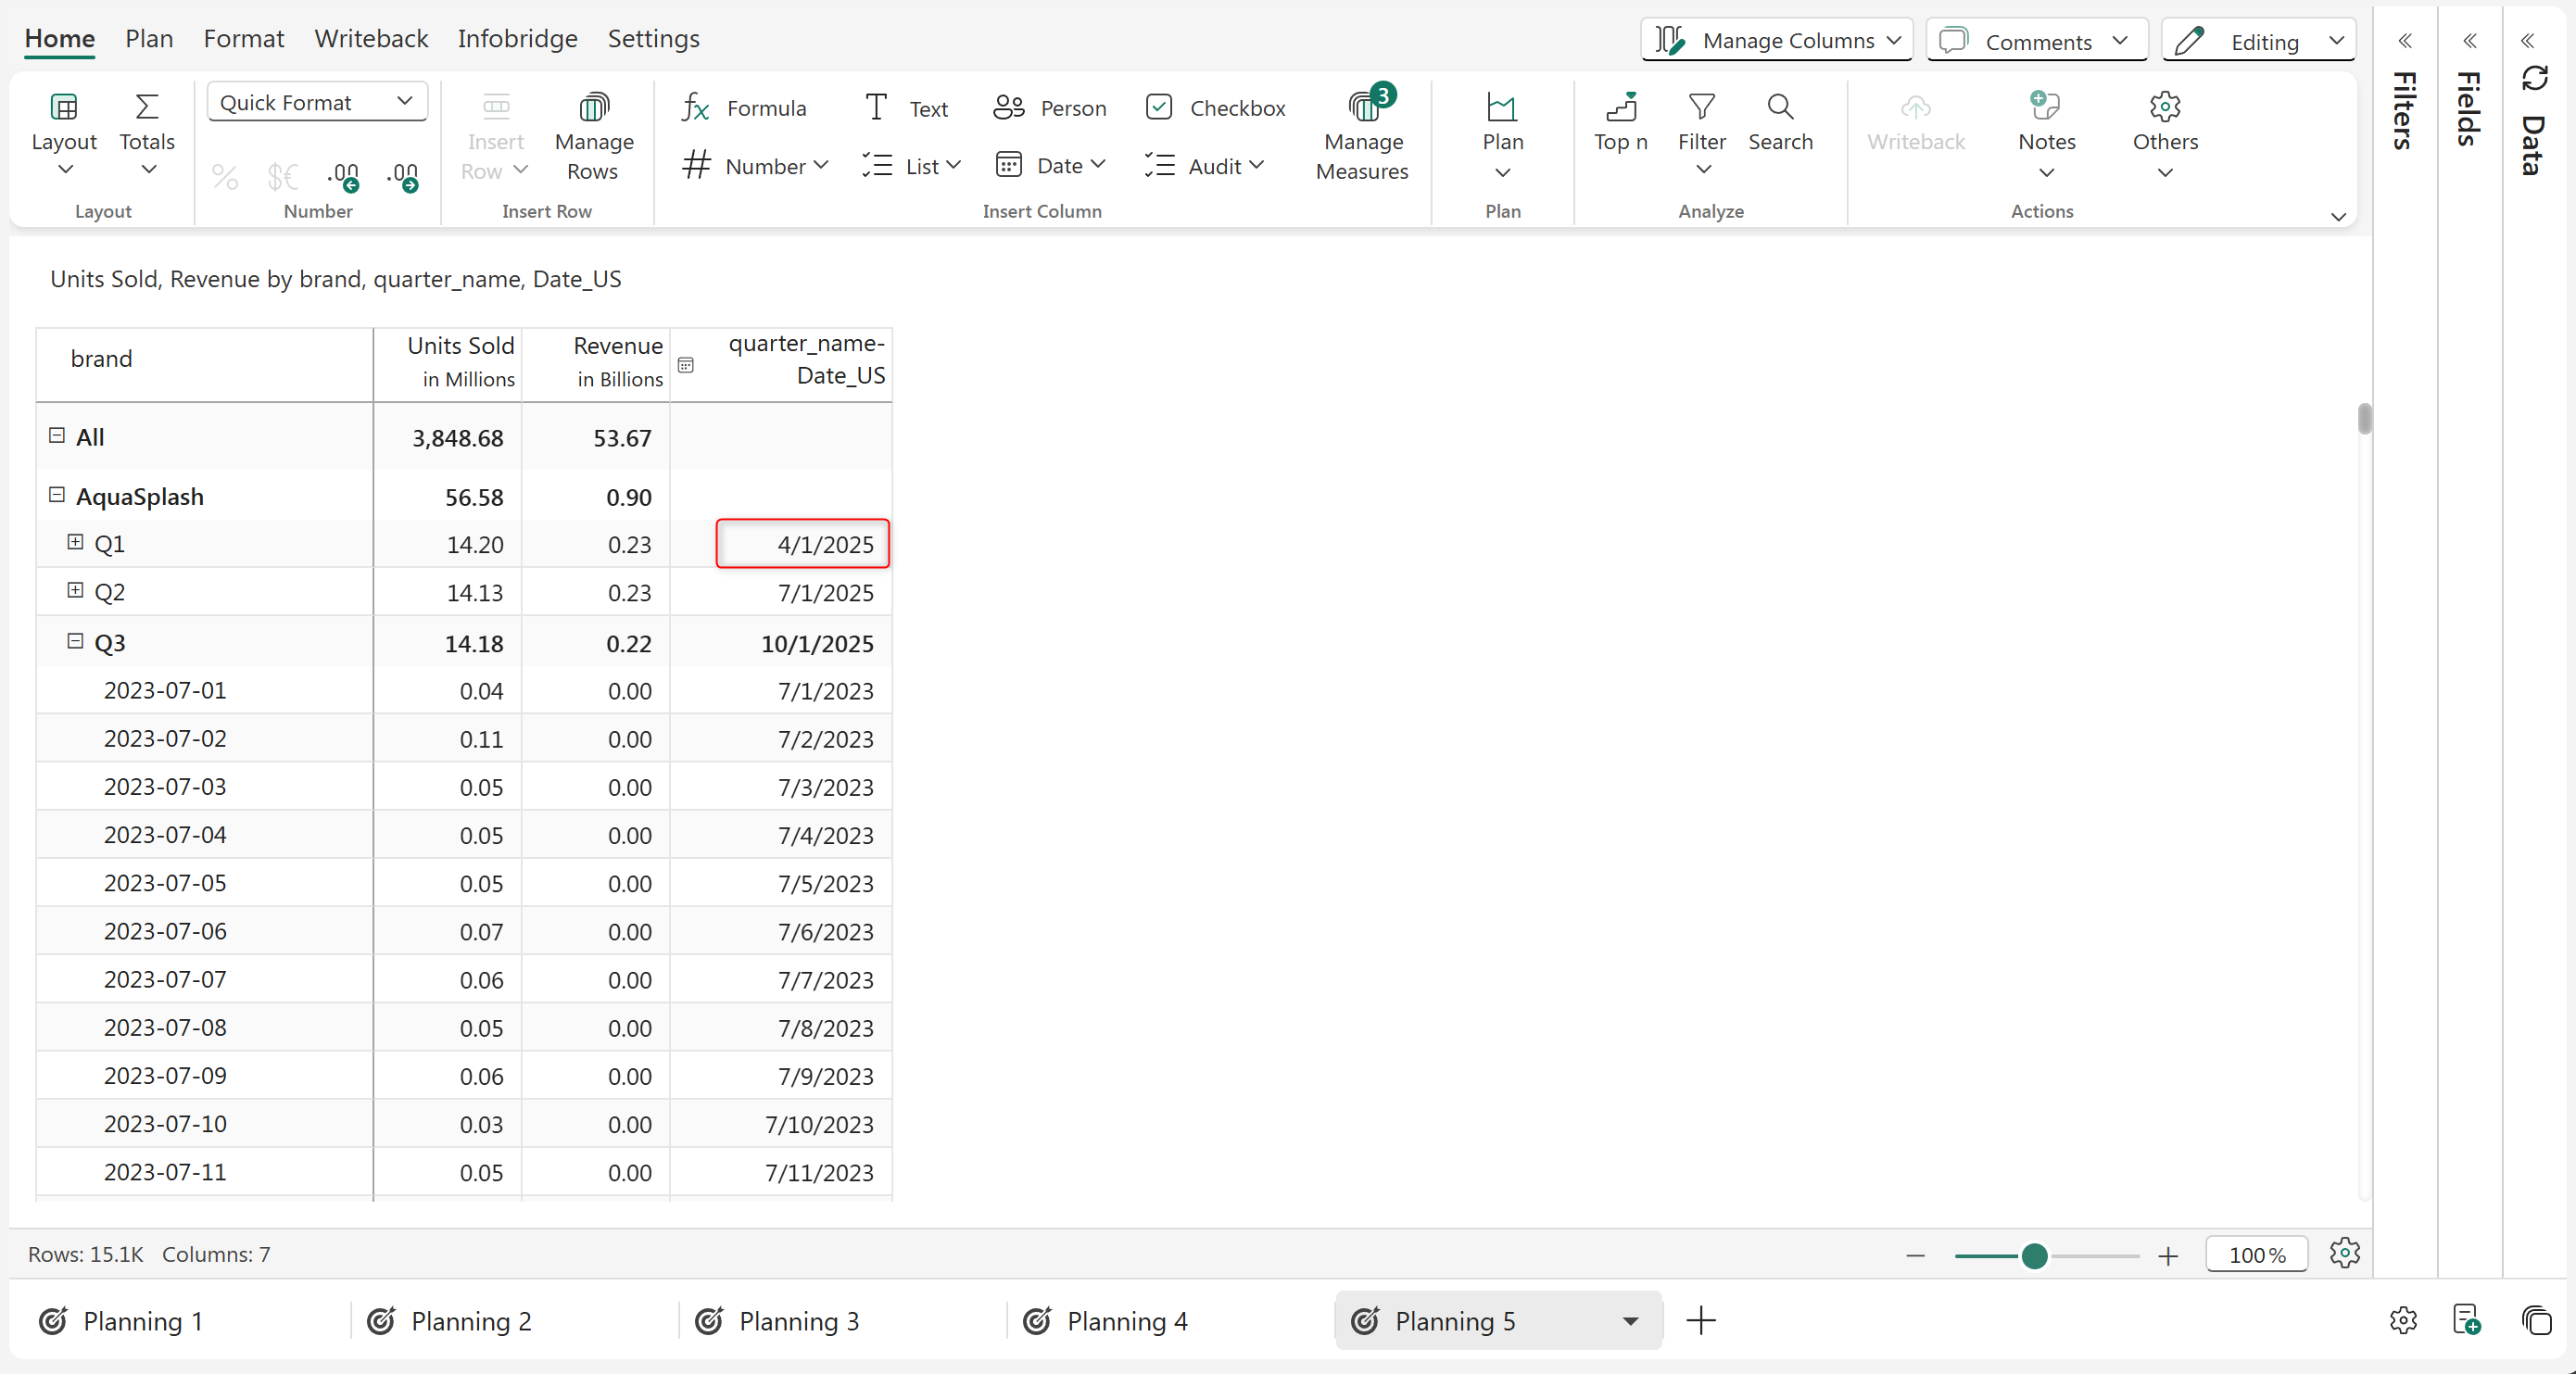
Task: Insert a Checkbox column
Action: point(1215,108)
